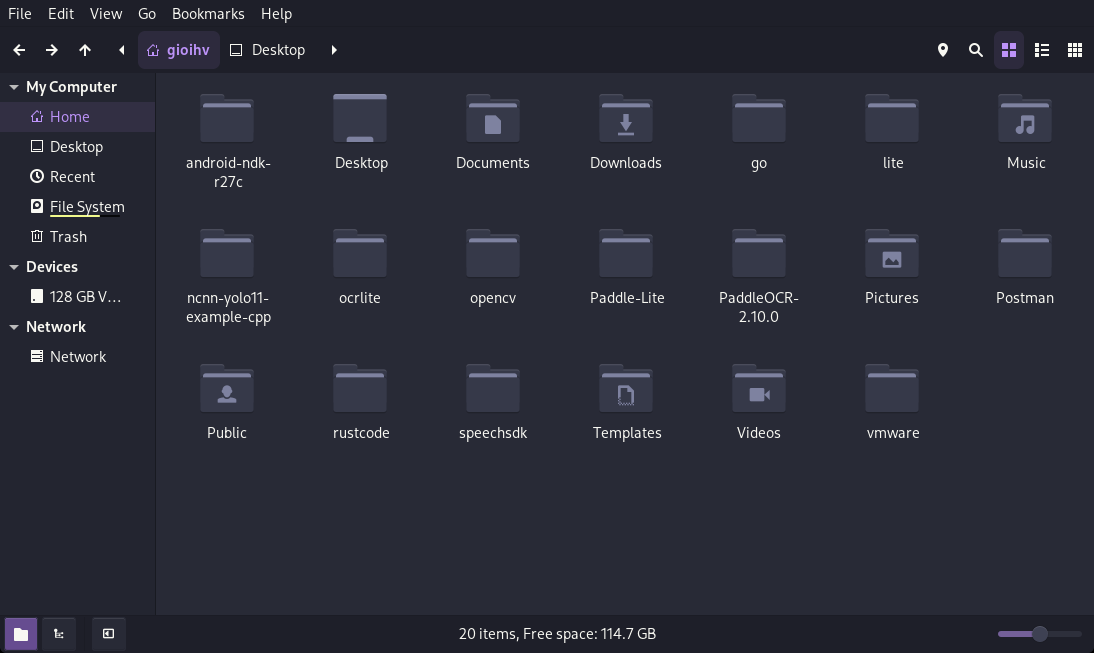Click the back navigation arrow

pos(19,50)
